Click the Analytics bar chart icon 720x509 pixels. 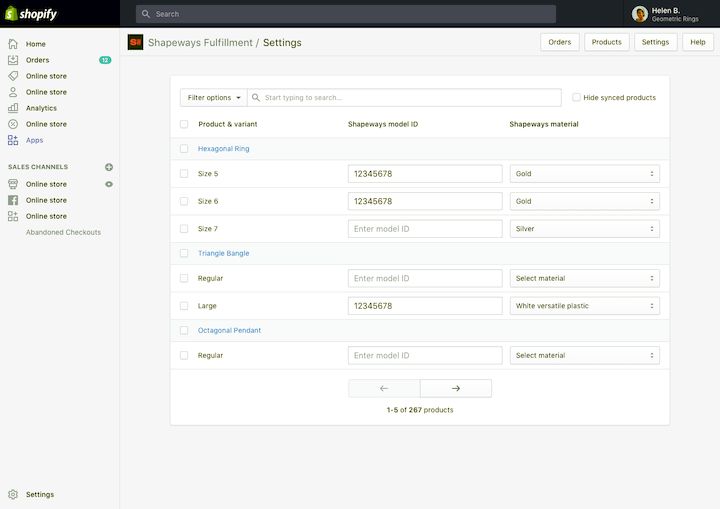click(13, 108)
